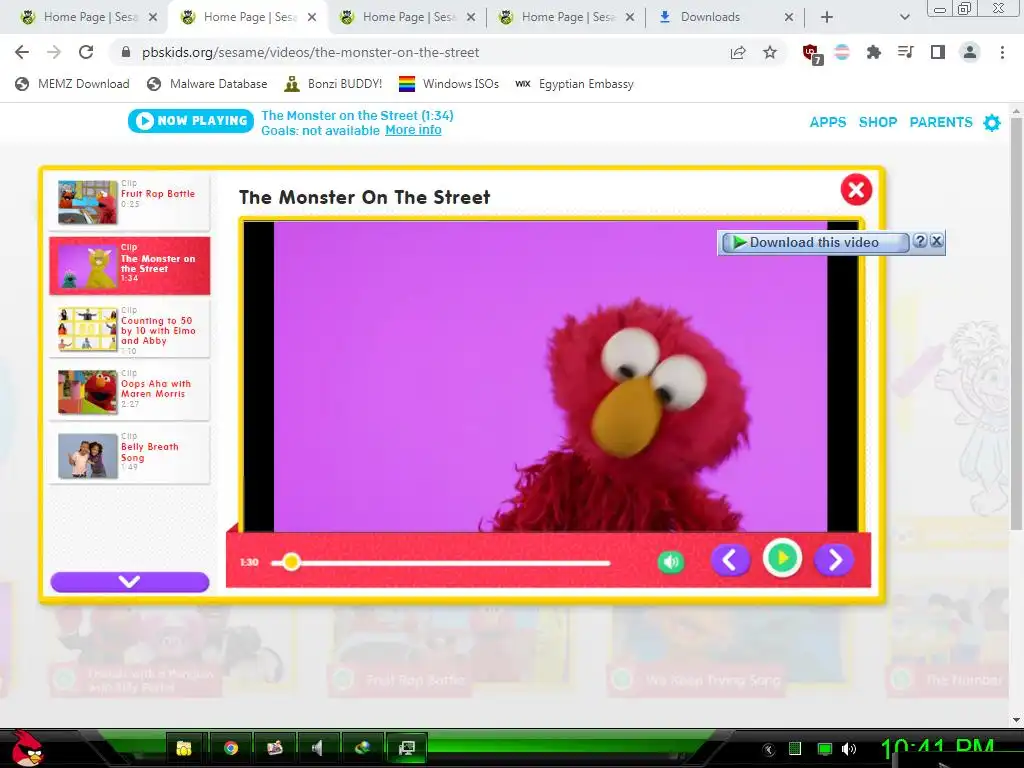The width and height of the screenshot is (1024, 768).
Task: Select the Belly Breath Song clip
Action: (129, 455)
